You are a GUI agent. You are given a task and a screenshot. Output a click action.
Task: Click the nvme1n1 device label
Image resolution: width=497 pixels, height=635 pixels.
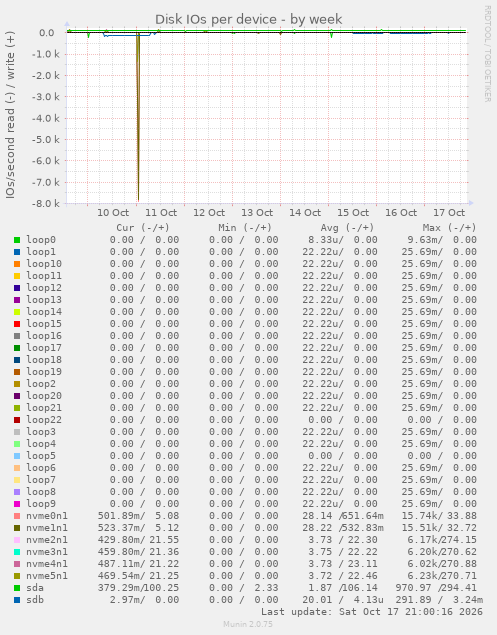click(x=47, y=528)
